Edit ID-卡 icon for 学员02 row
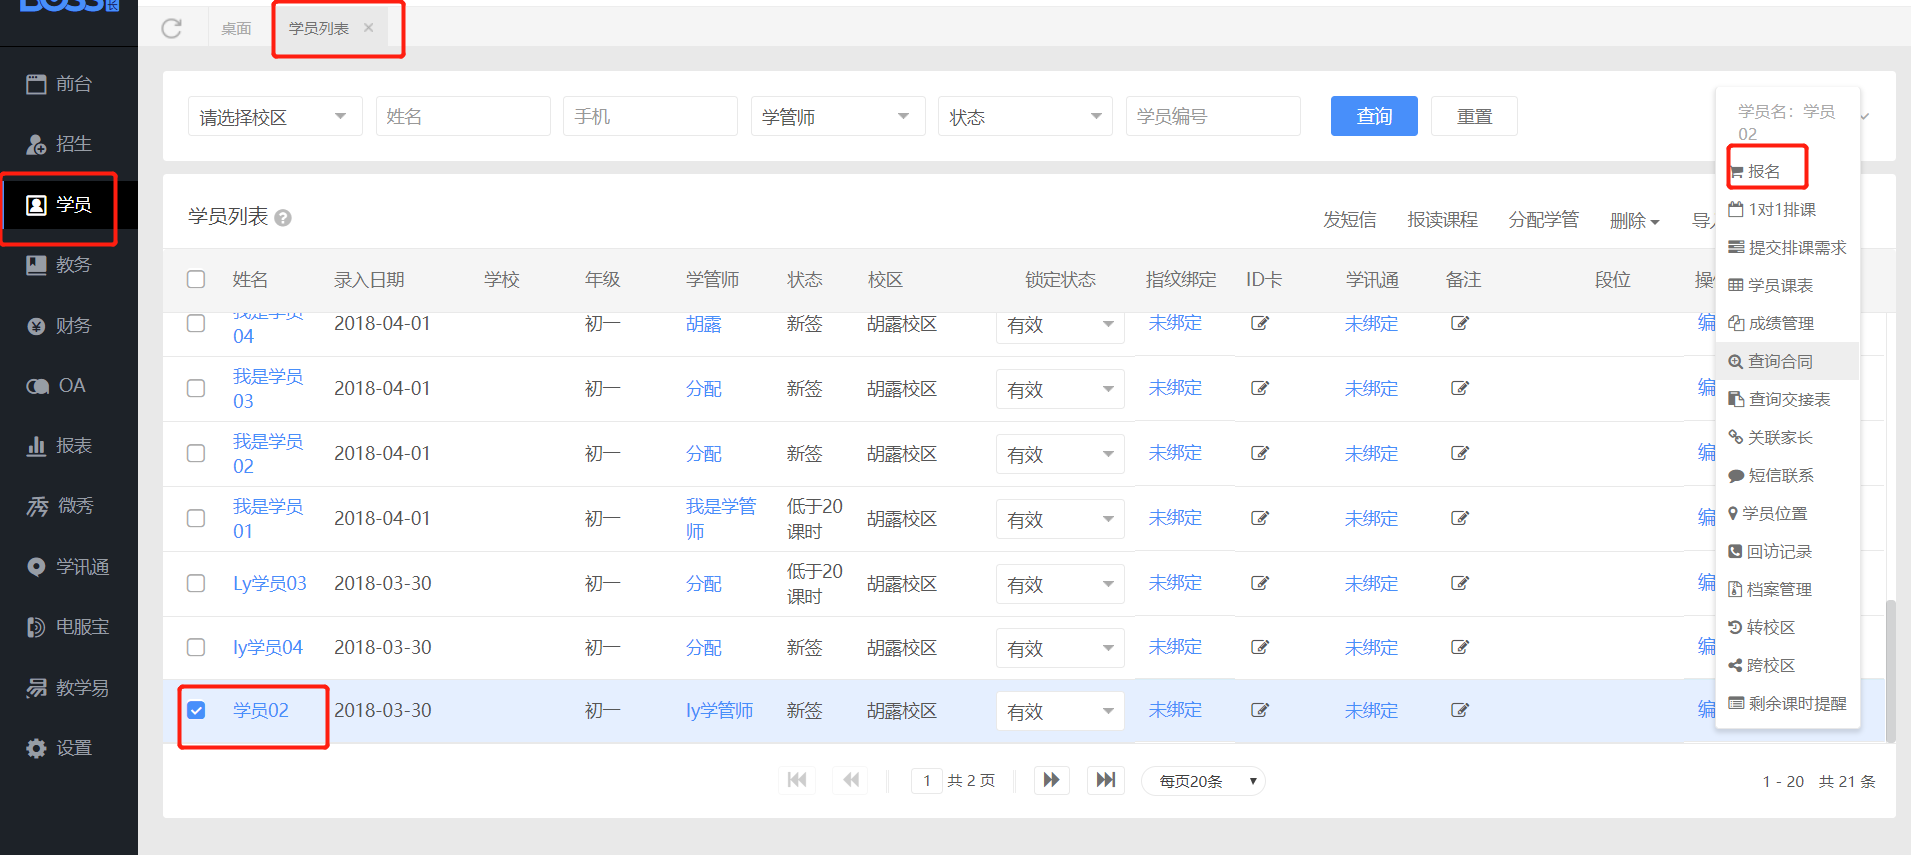Image resolution: width=1911 pixels, height=855 pixels. point(1260,710)
